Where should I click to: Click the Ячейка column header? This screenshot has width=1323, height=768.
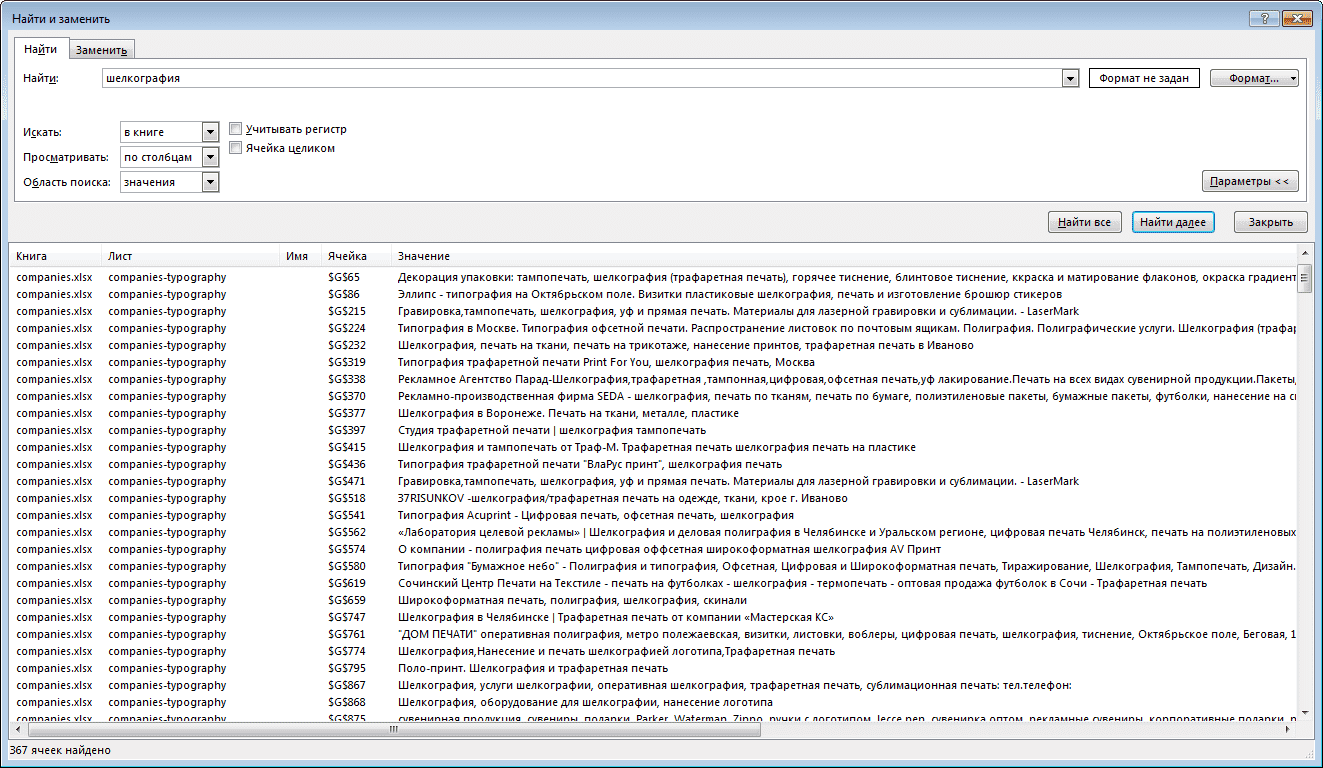pyautogui.click(x=355, y=256)
